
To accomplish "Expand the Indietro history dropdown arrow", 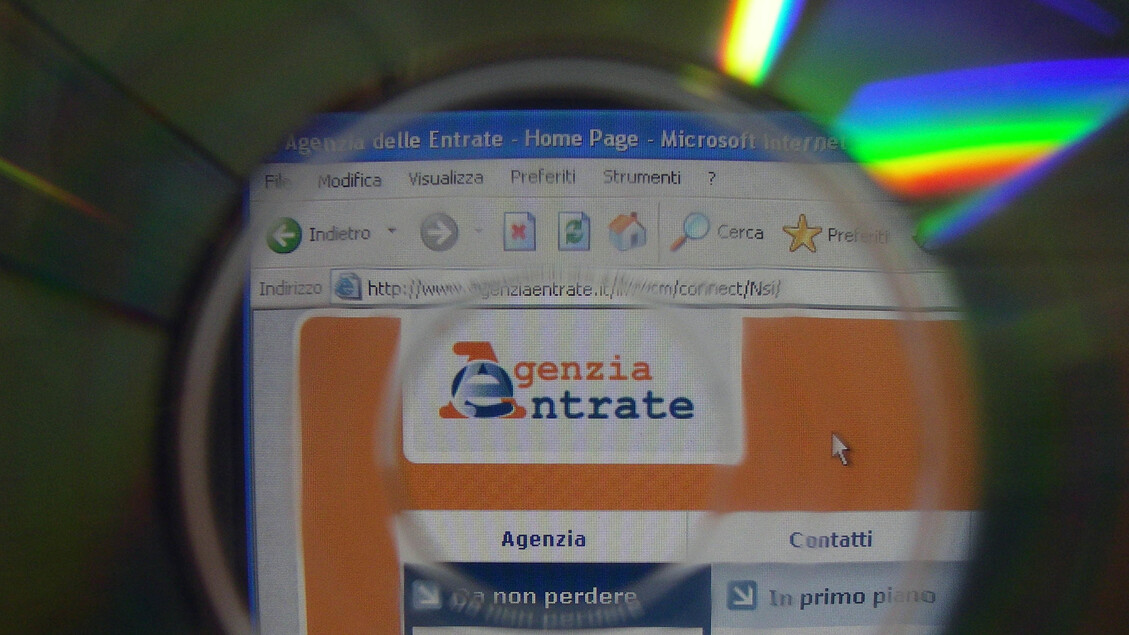I will coord(392,232).
